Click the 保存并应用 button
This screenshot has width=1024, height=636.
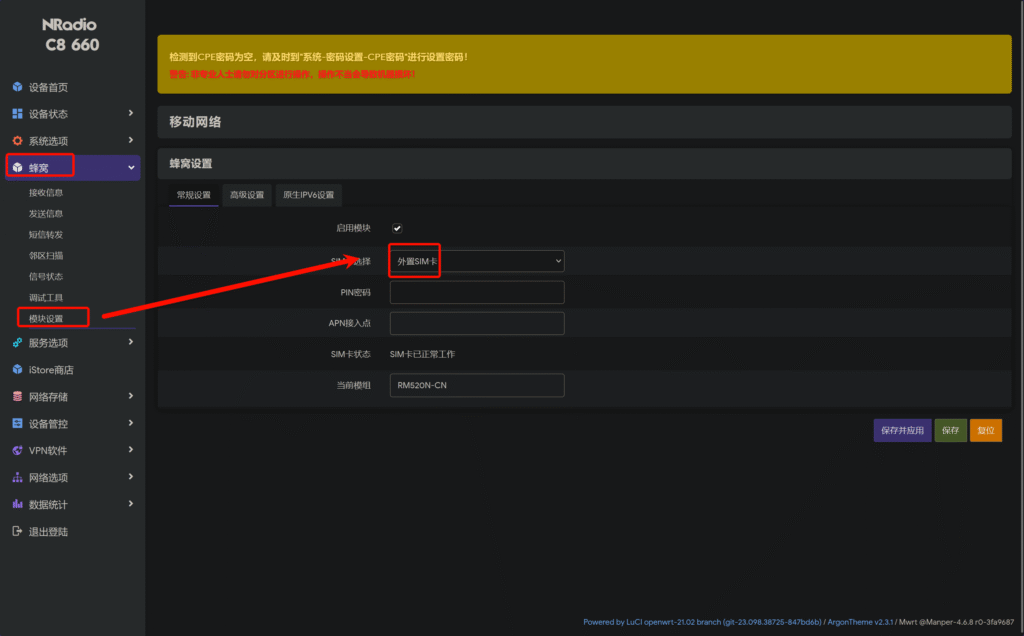(x=903, y=430)
